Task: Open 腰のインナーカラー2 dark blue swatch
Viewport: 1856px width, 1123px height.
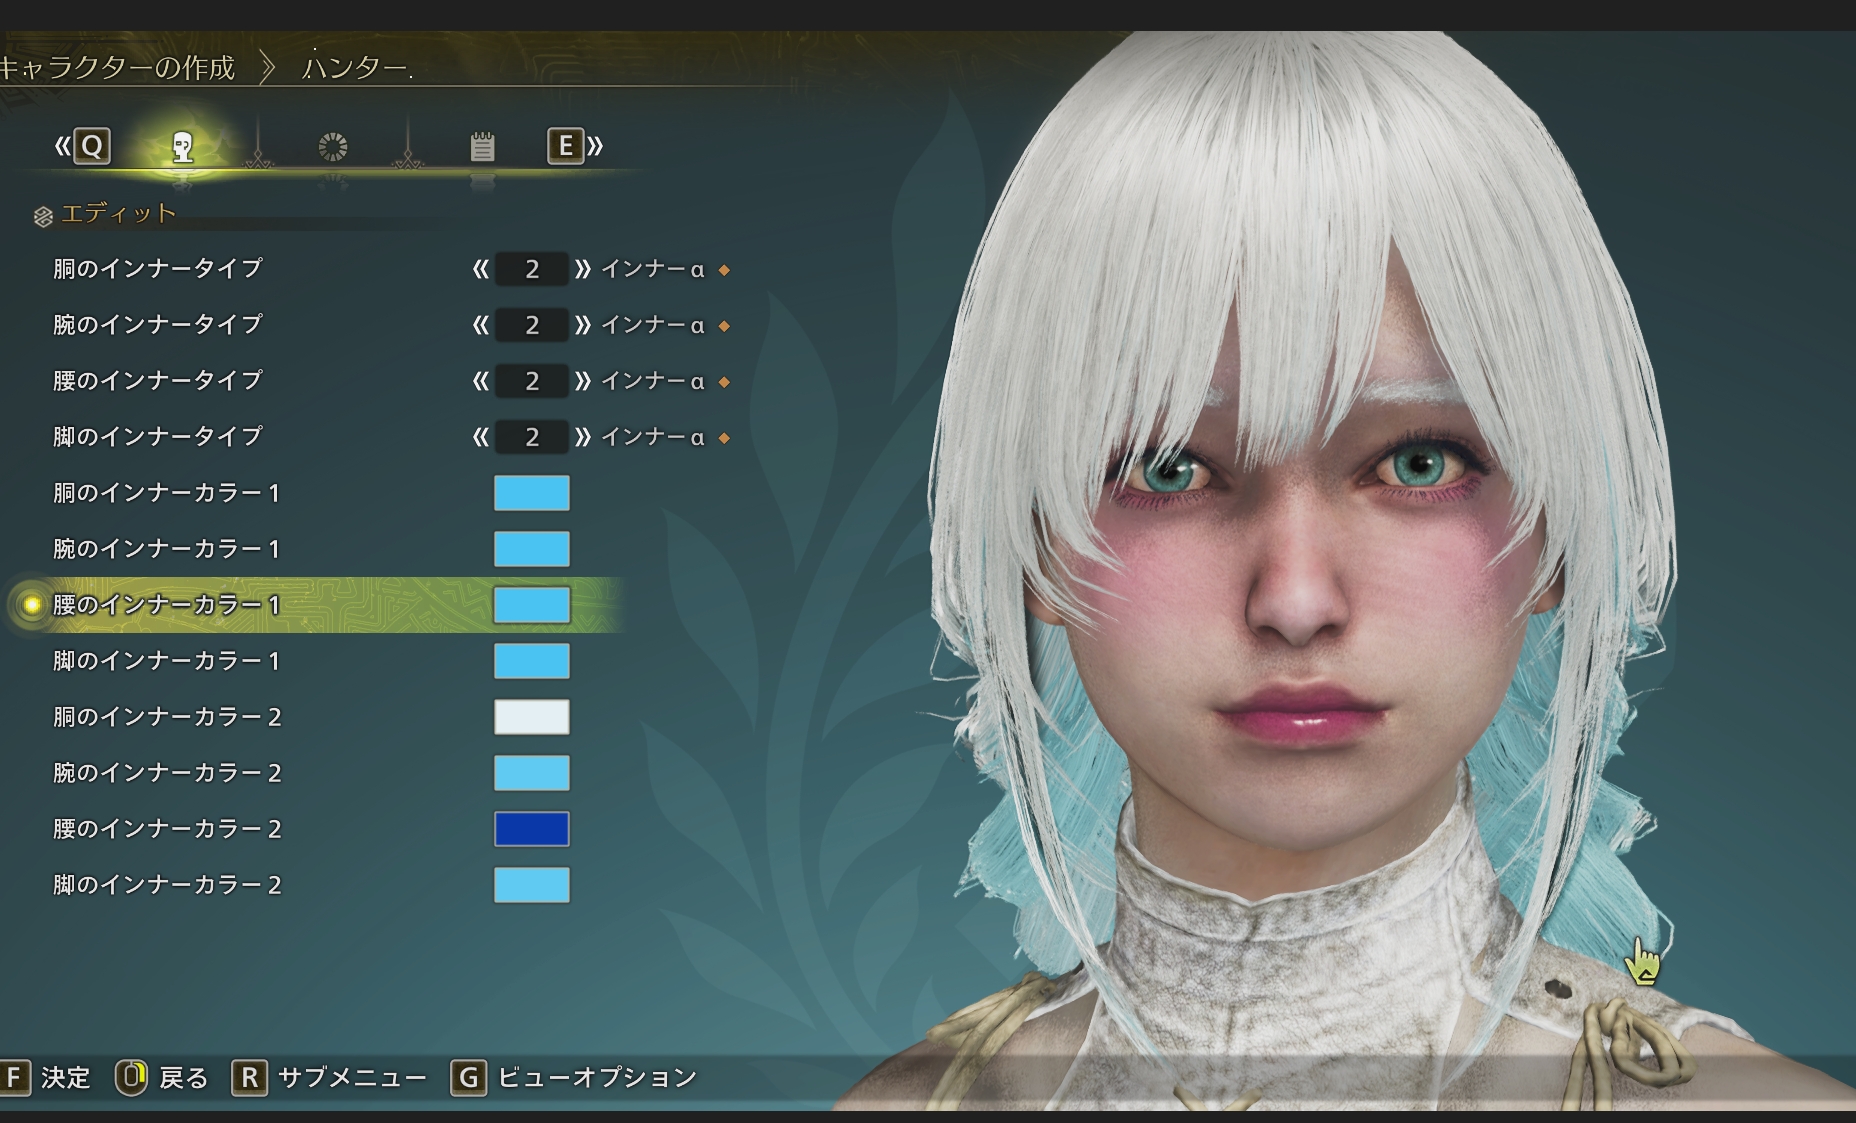Action: point(531,829)
